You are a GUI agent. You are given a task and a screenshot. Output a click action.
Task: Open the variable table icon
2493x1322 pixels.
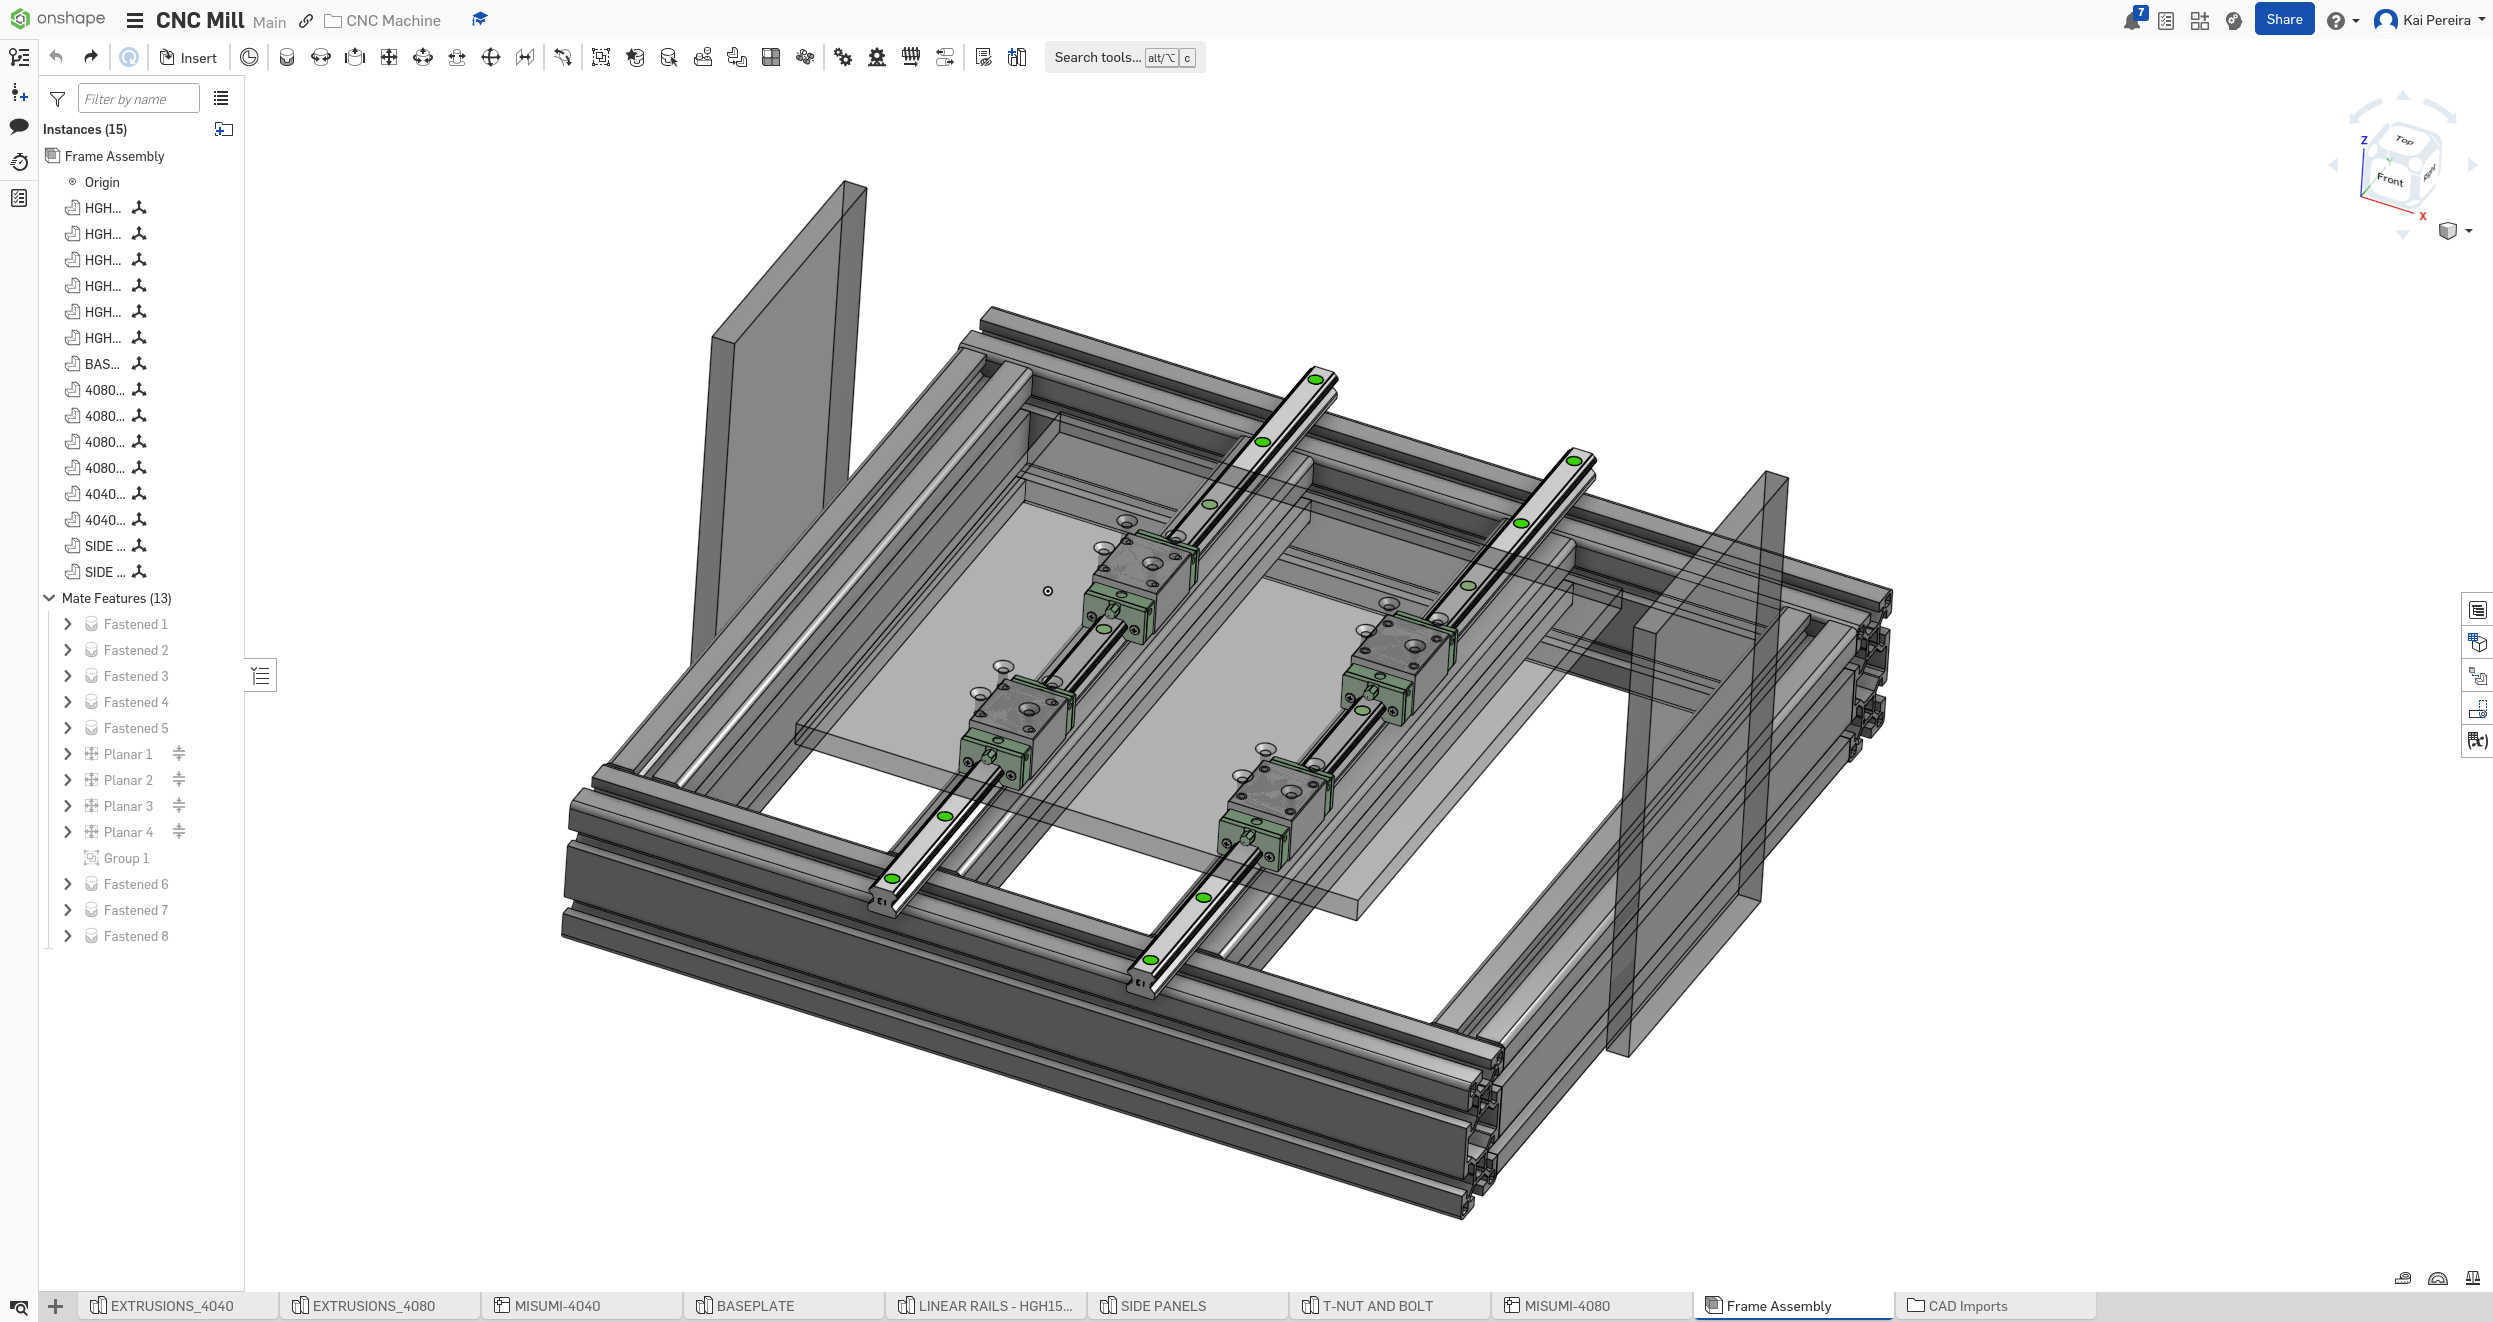[2478, 741]
